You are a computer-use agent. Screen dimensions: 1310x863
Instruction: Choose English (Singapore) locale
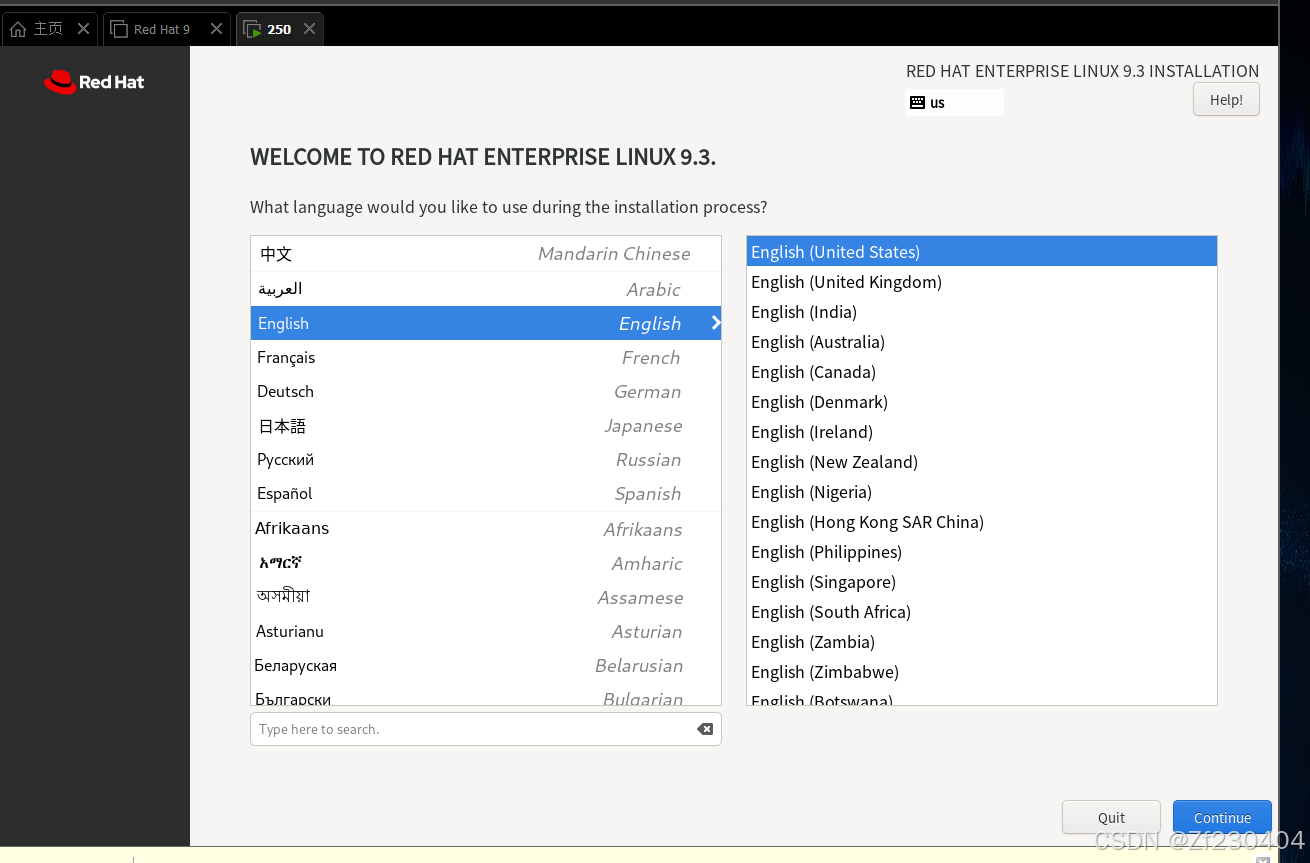pos(981,582)
